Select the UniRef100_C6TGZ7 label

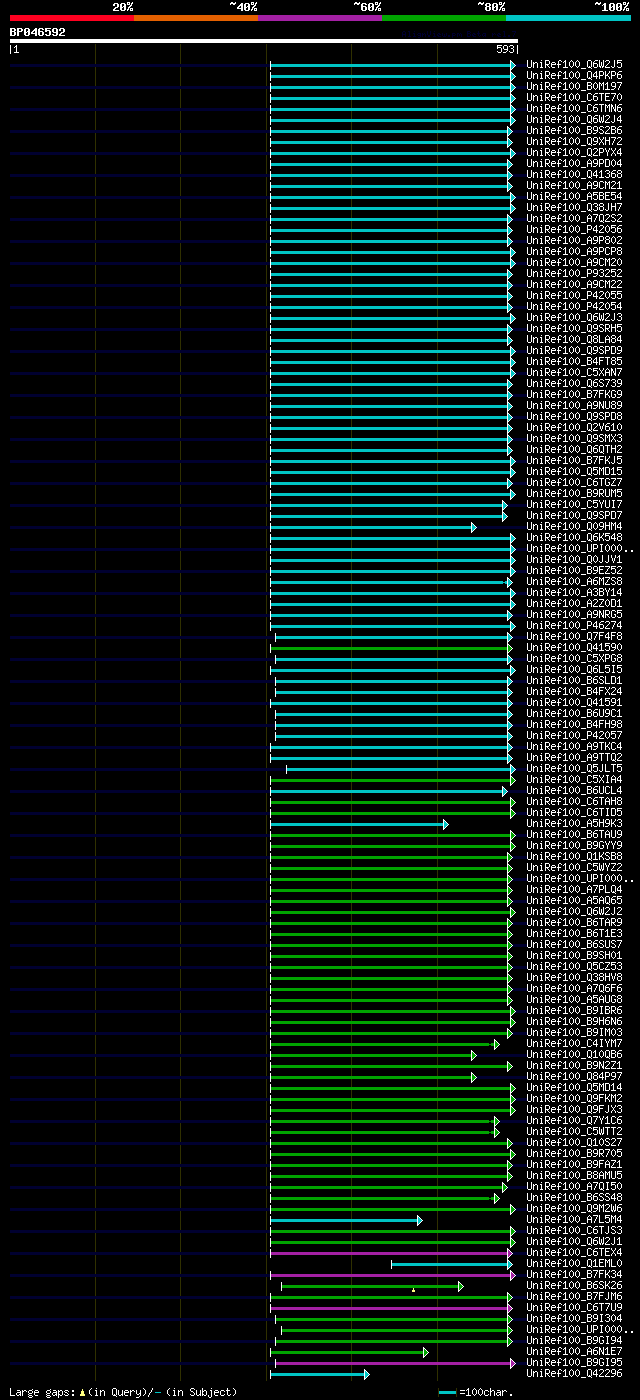(574, 482)
